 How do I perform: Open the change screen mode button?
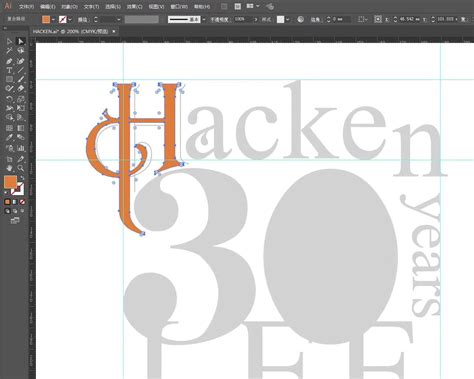pos(15,221)
